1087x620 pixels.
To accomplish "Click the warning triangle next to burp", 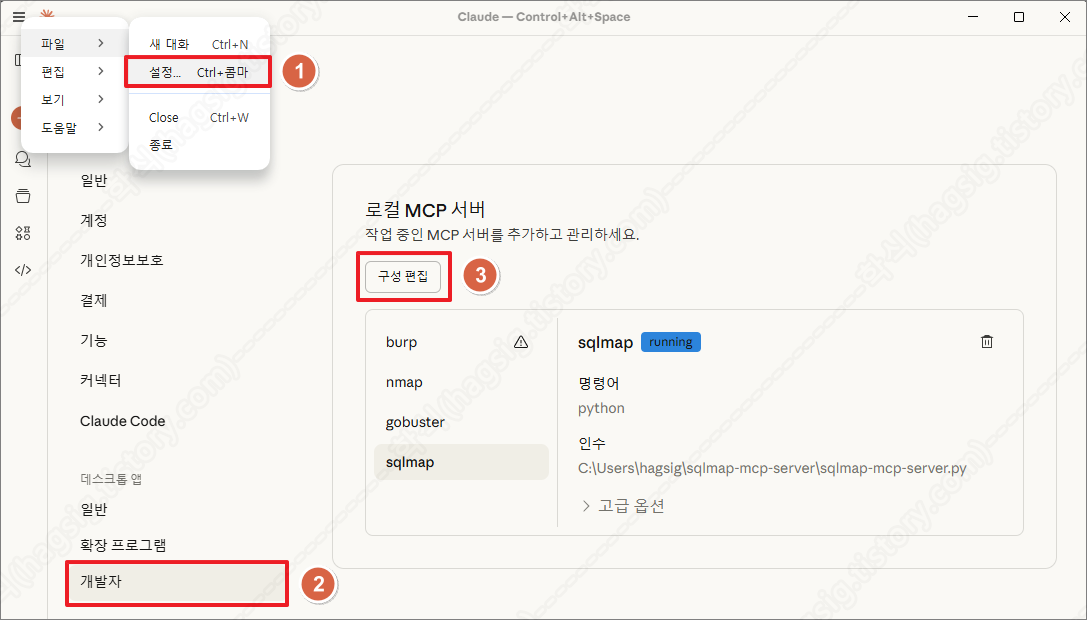I will (x=521, y=342).
